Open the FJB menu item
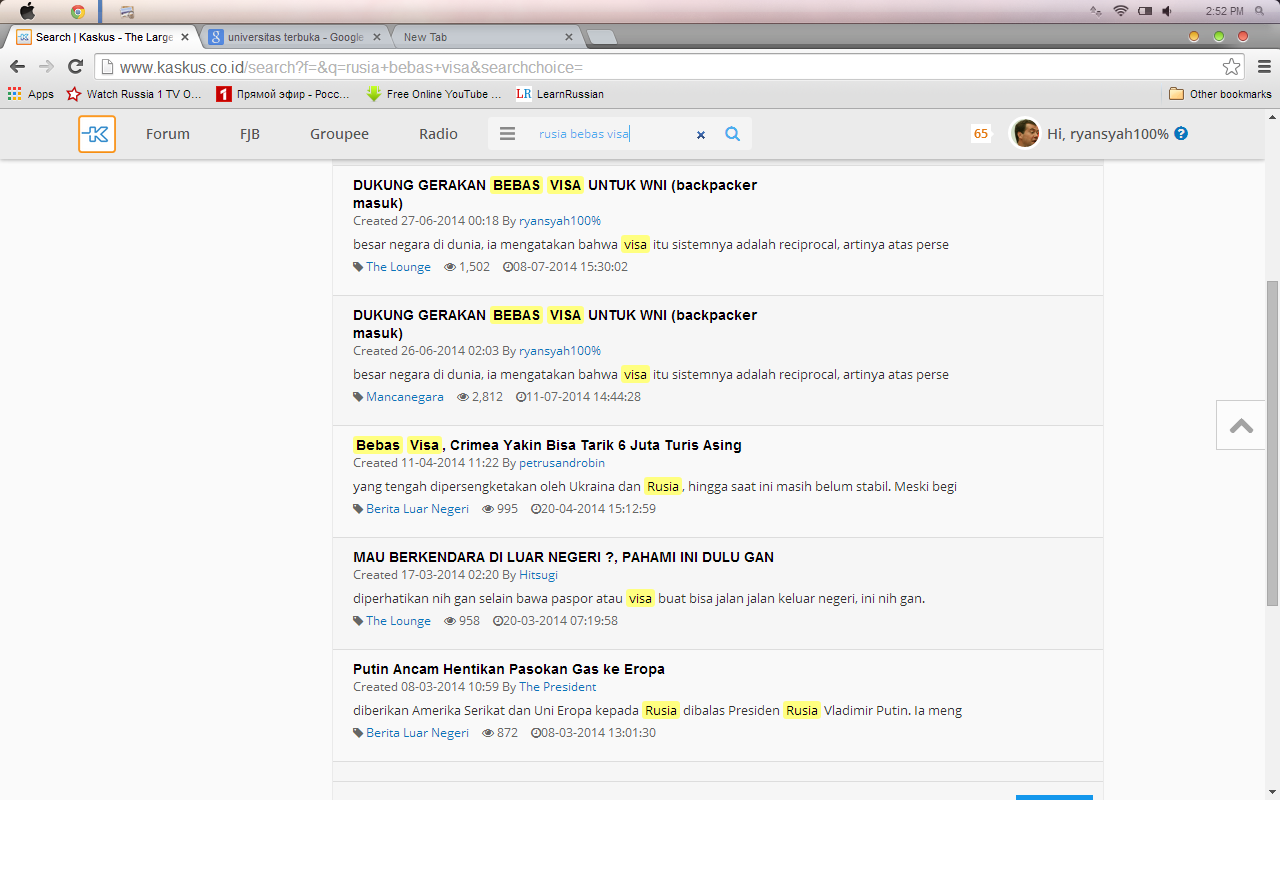Image resolution: width=1280 pixels, height=880 pixels. pos(250,134)
